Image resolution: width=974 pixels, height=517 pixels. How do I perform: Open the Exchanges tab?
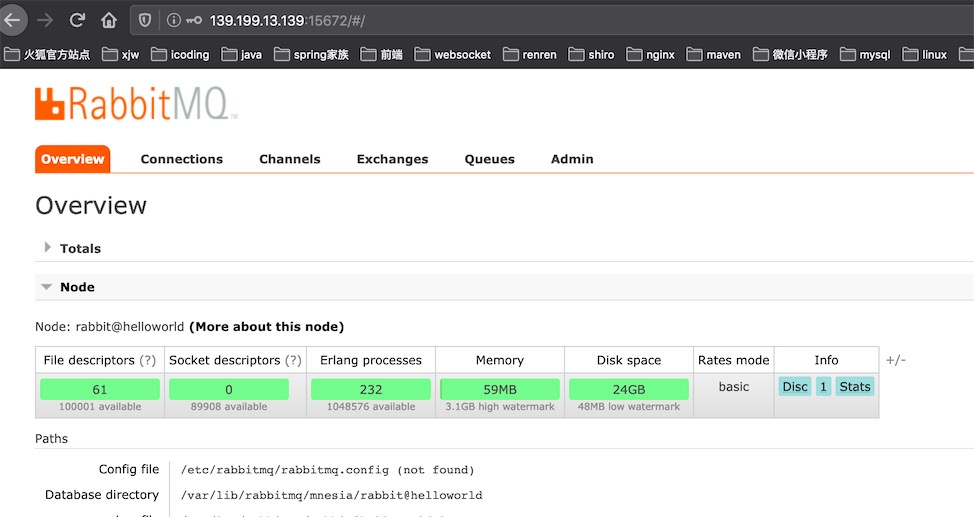393,159
